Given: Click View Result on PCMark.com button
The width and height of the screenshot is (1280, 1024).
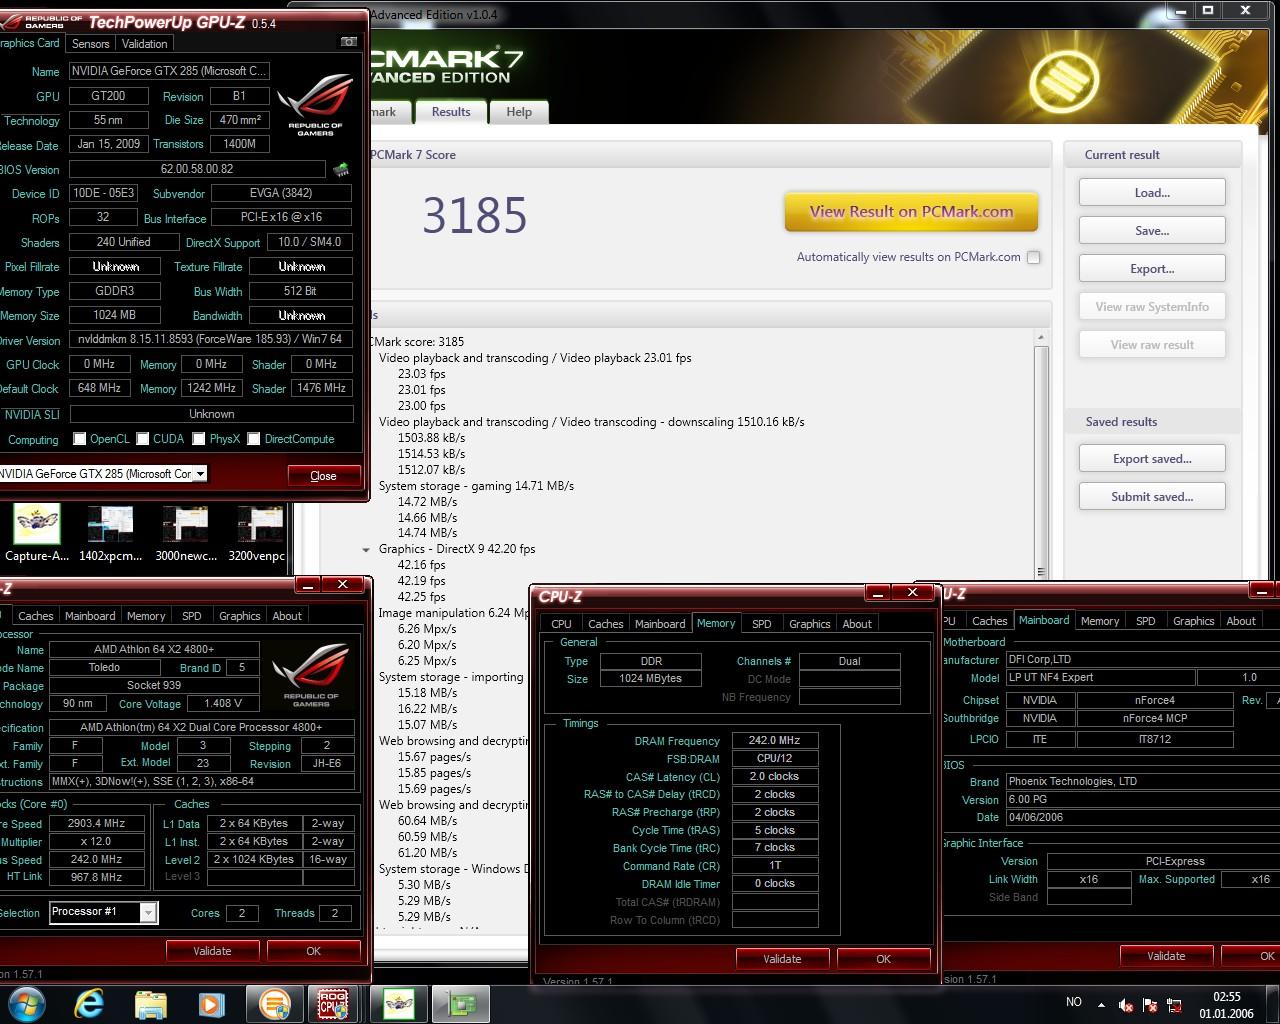Looking at the screenshot, I should point(911,212).
